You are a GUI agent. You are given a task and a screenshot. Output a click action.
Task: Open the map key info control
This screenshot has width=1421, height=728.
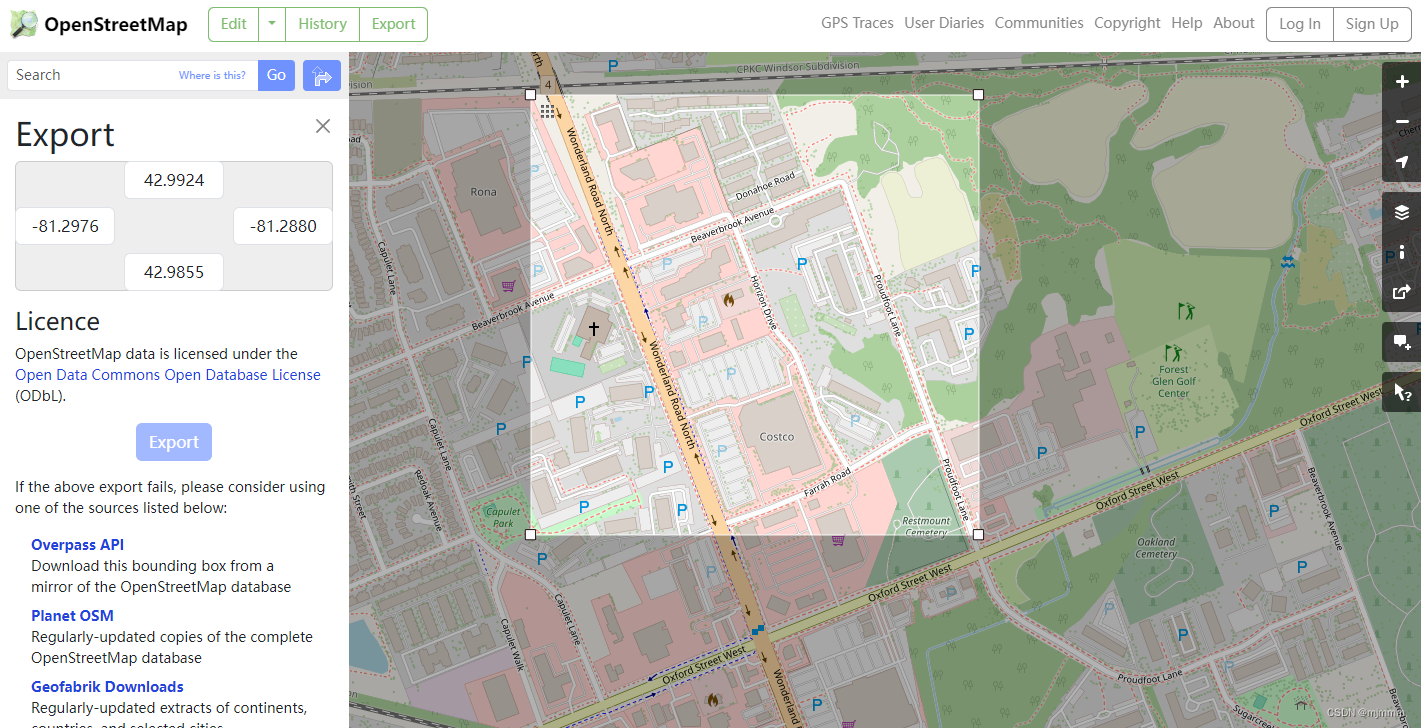click(1402, 252)
